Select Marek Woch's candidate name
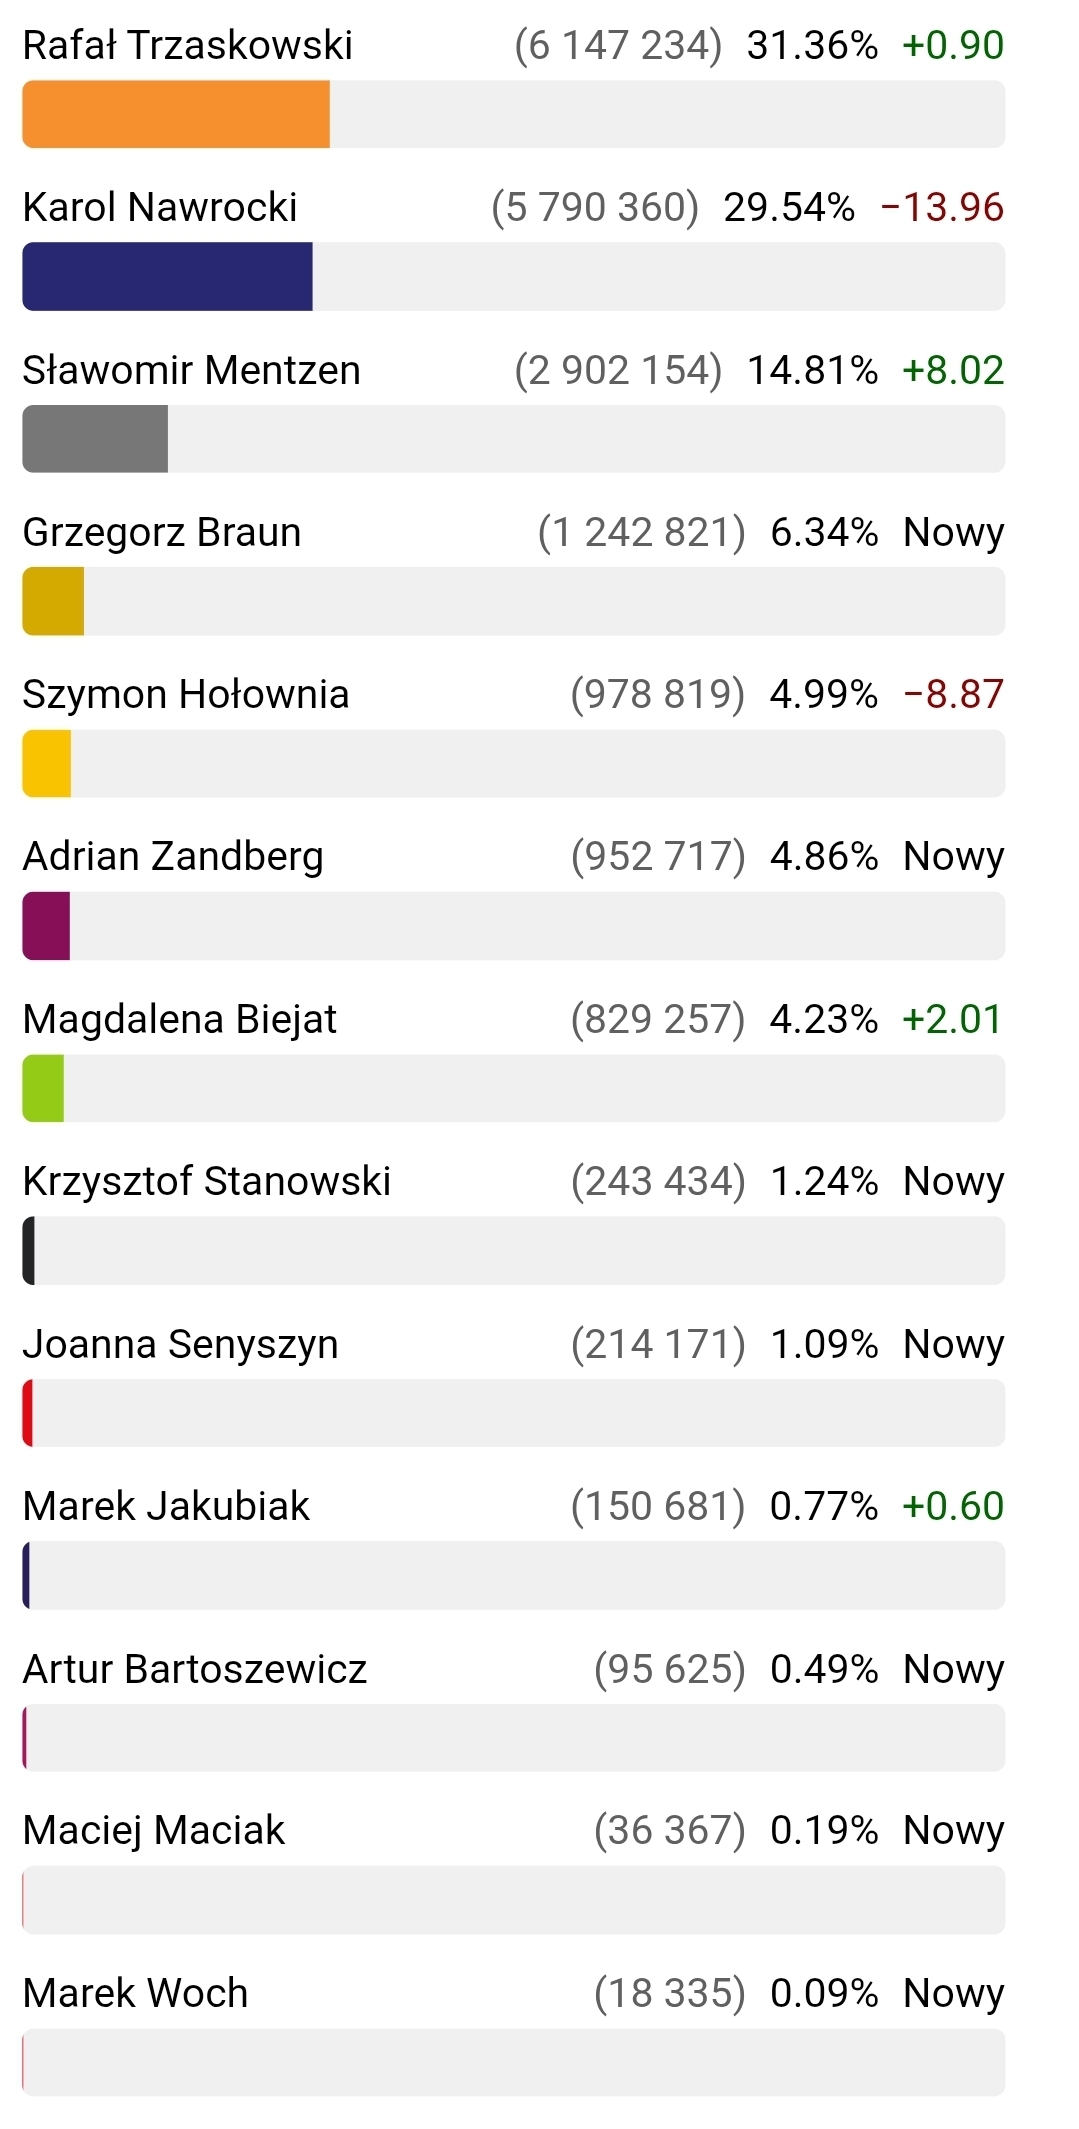The height and width of the screenshot is (2129, 1079). 135,1993
